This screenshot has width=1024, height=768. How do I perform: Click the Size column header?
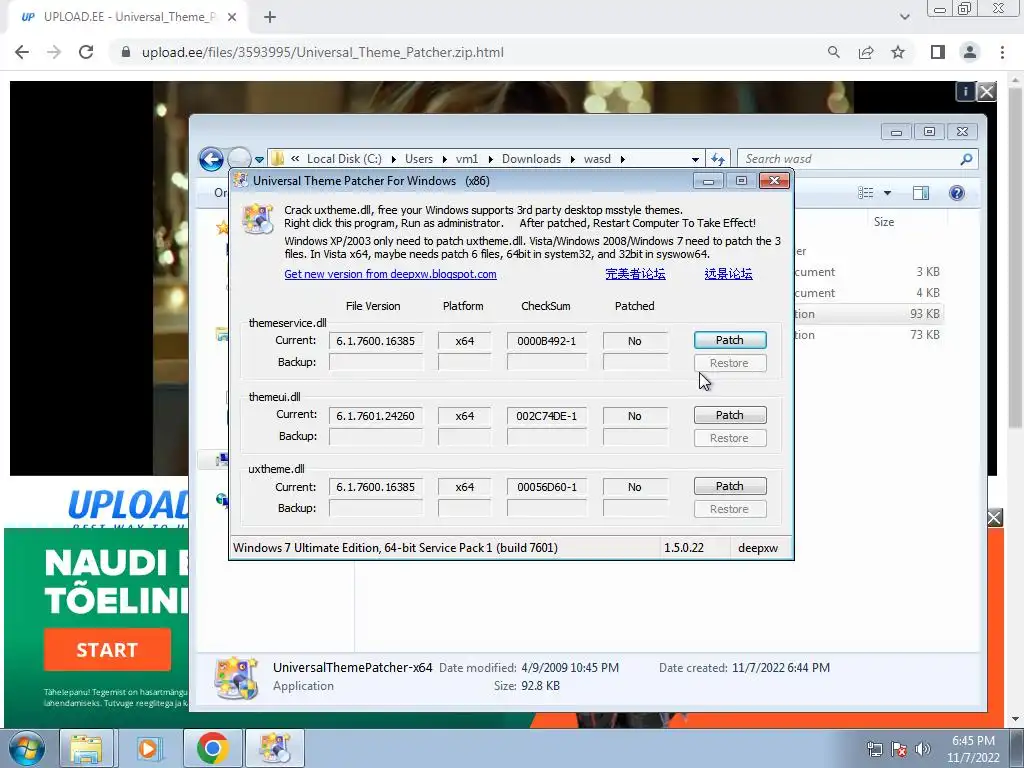884,222
